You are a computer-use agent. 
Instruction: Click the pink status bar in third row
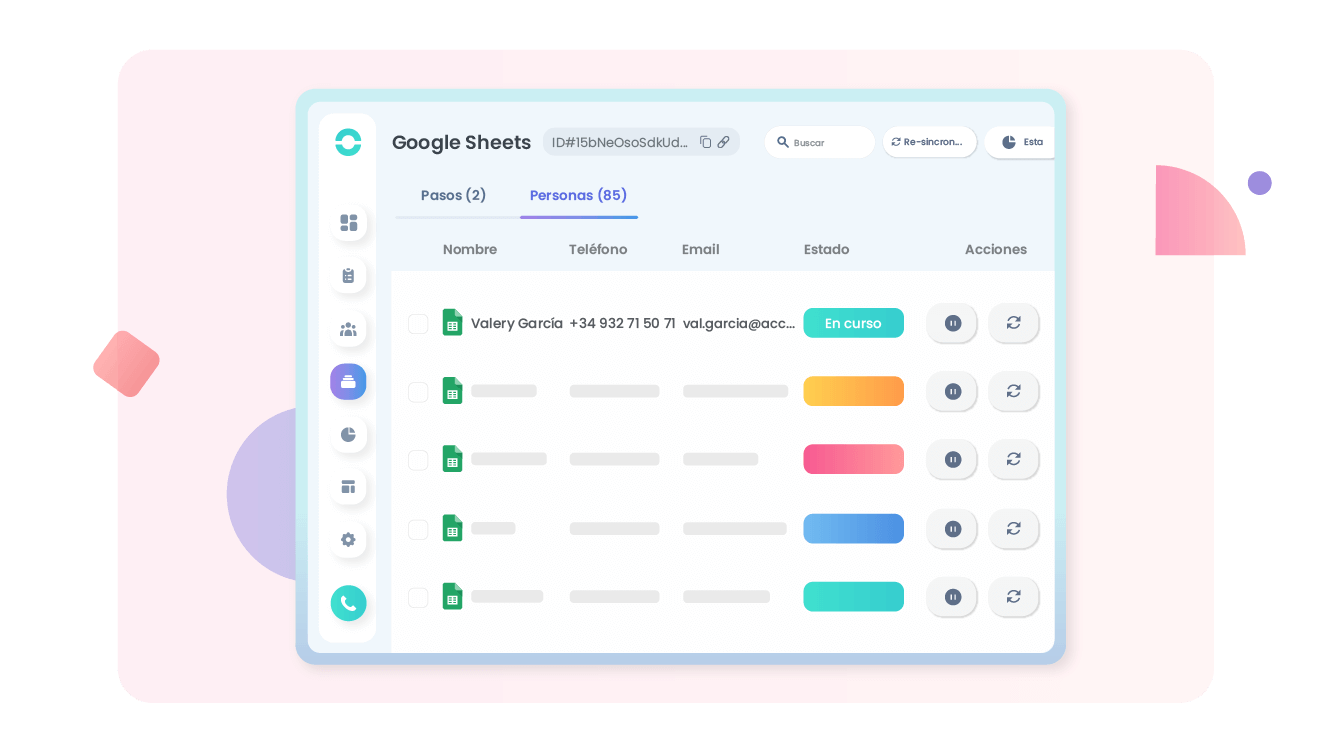click(853, 459)
